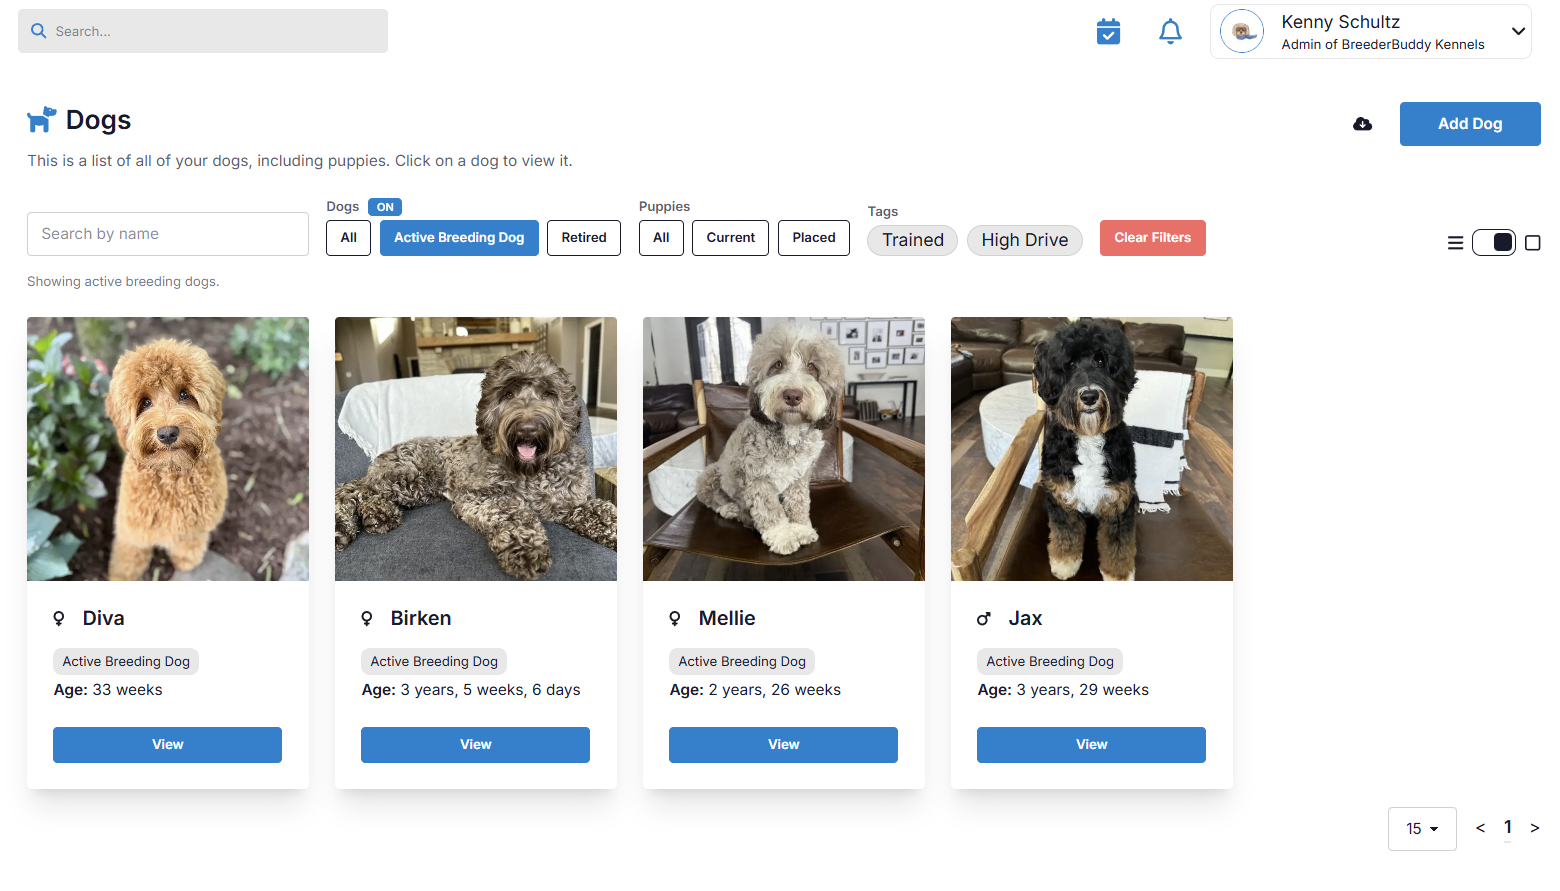Select Active Breeding Dog filter
Screen dimensions: 1560x891
click(x=459, y=238)
